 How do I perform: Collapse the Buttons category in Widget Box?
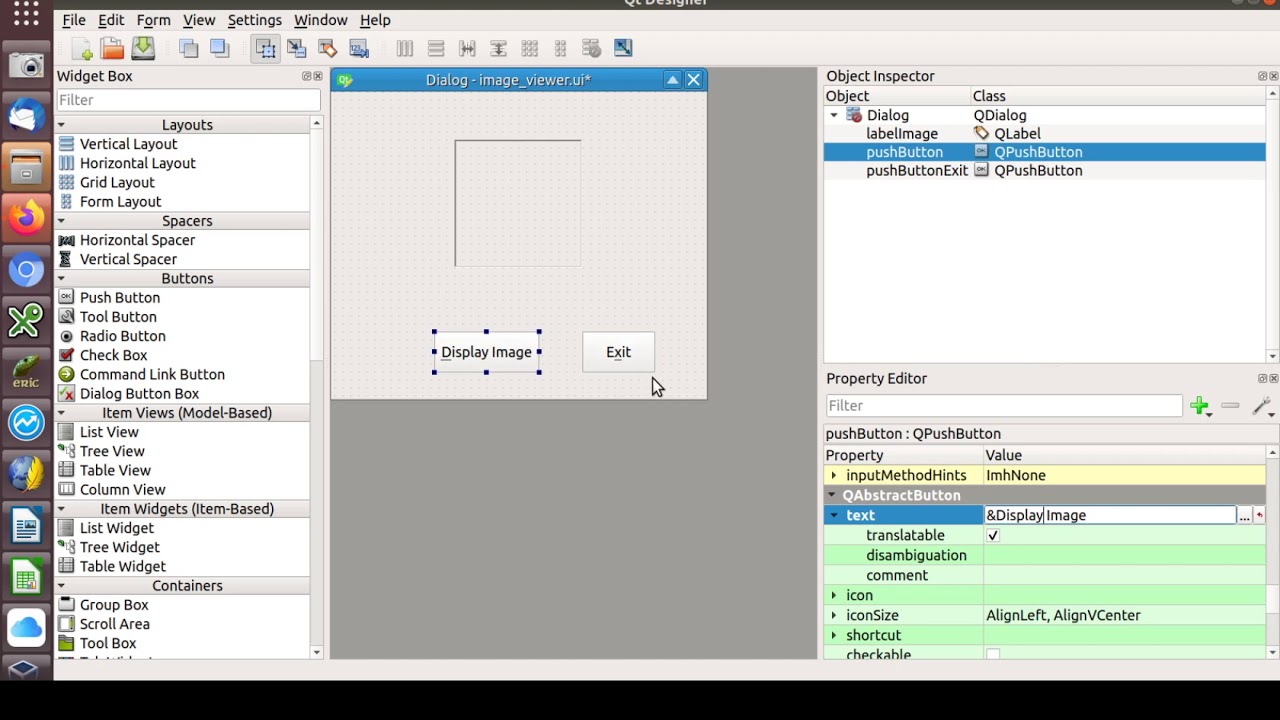[61, 279]
